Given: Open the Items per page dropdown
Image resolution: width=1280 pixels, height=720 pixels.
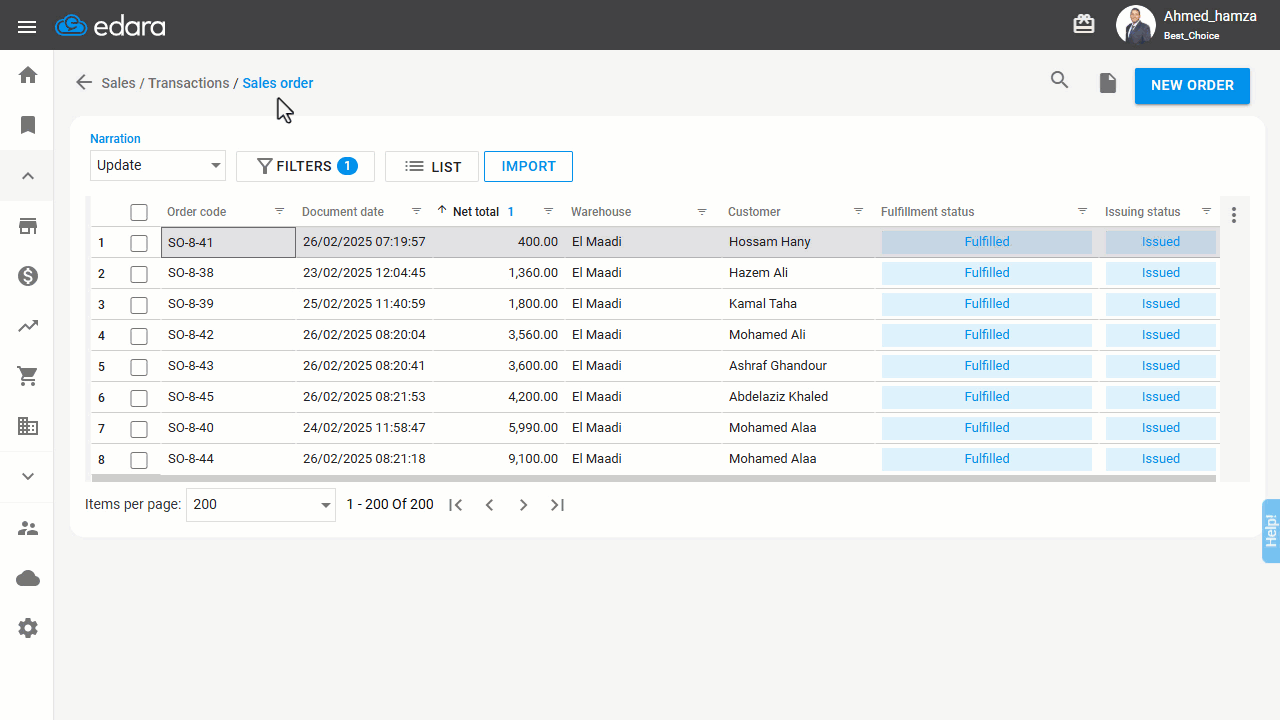Looking at the screenshot, I should tap(261, 505).
